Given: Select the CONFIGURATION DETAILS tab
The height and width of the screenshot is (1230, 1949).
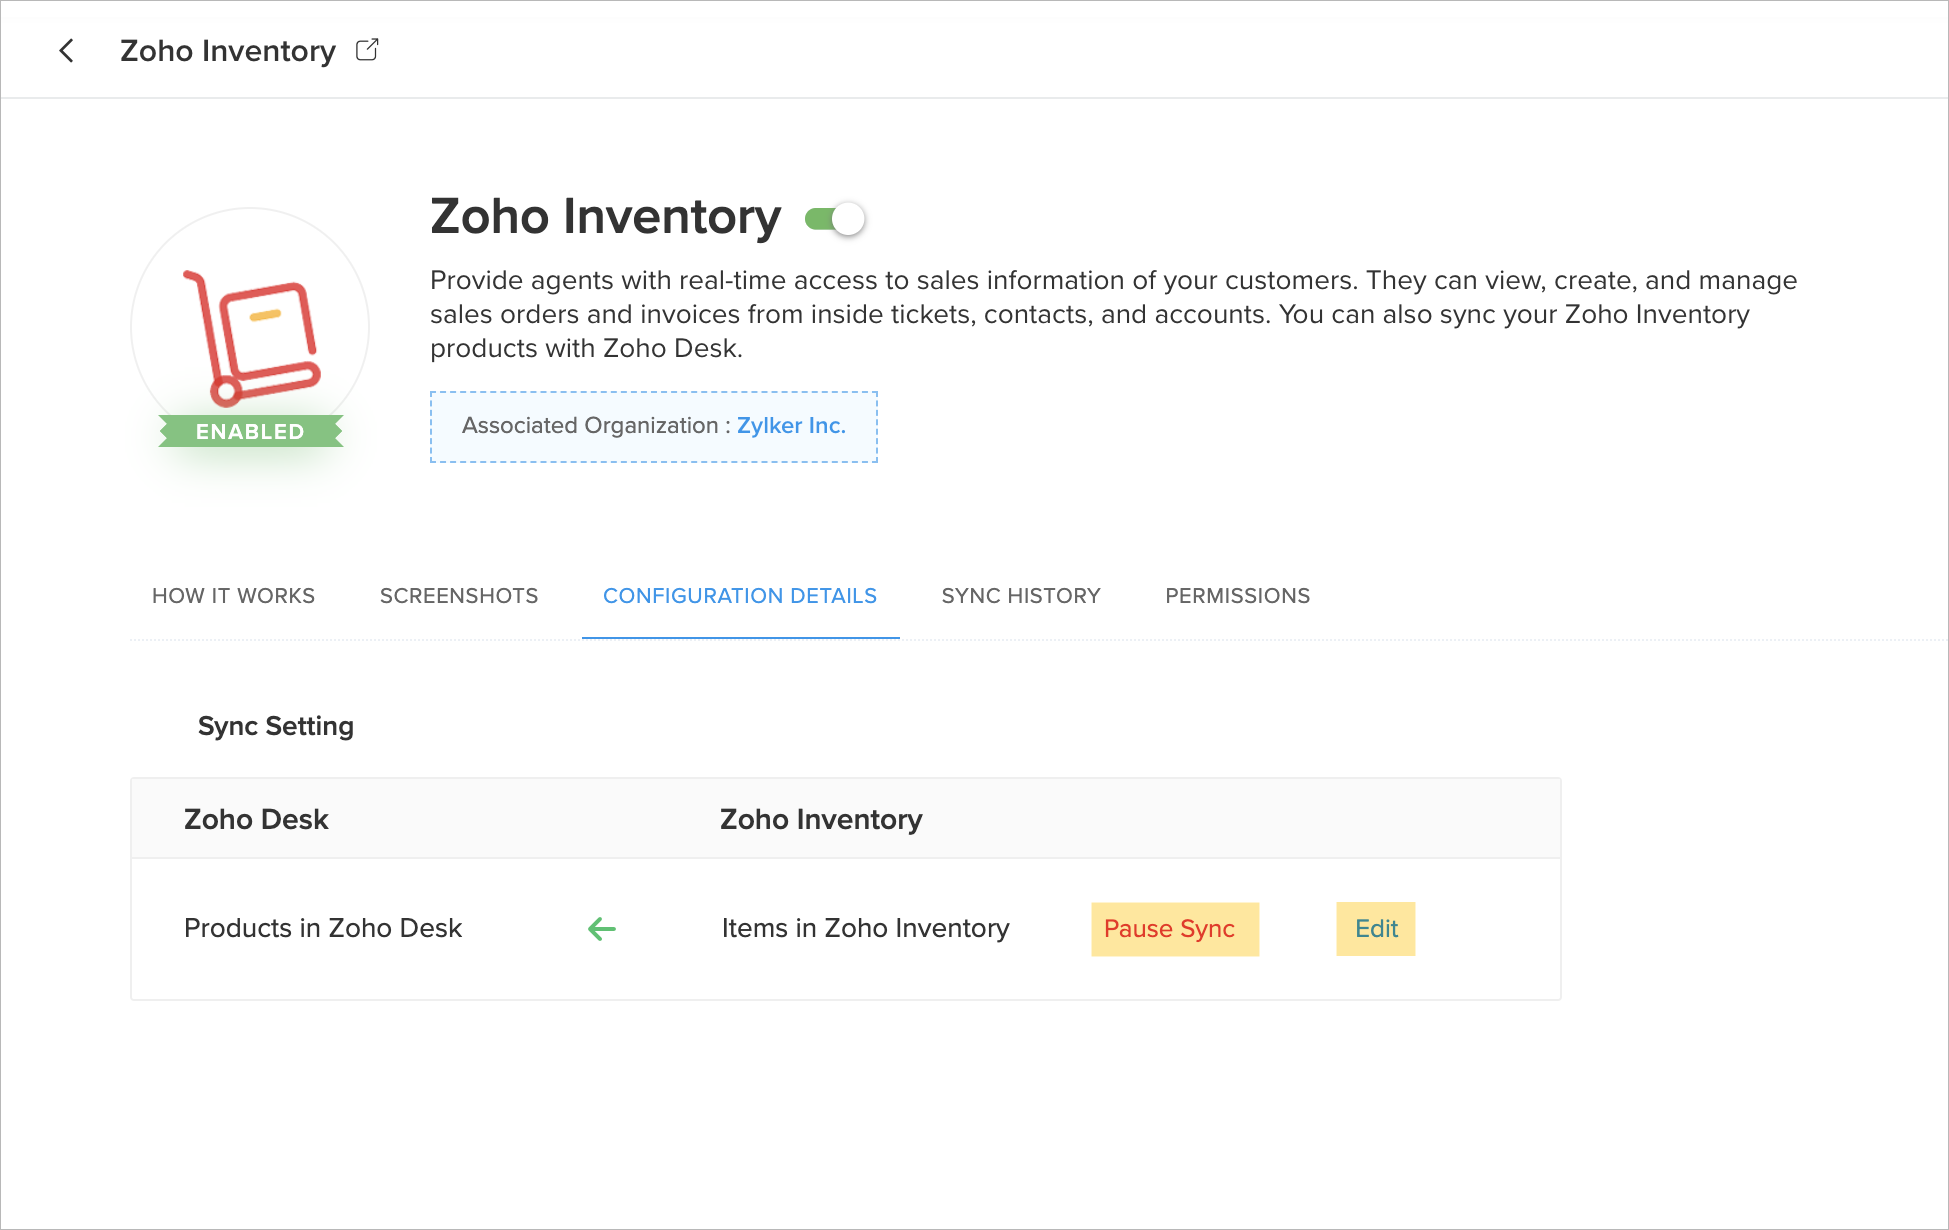Looking at the screenshot, I should (x=740, y=596).
